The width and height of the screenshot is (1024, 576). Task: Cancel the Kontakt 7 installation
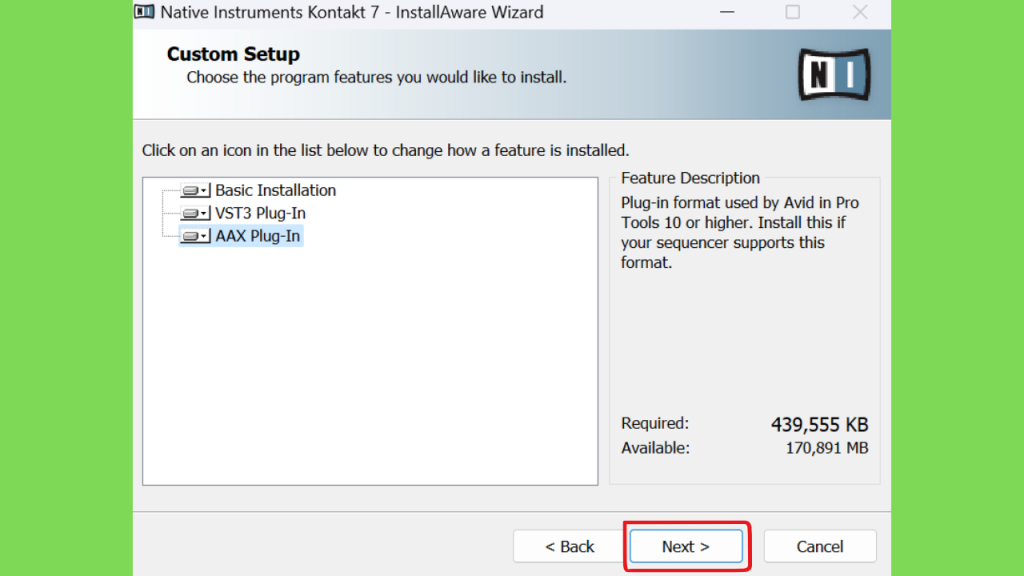[819, 546]
